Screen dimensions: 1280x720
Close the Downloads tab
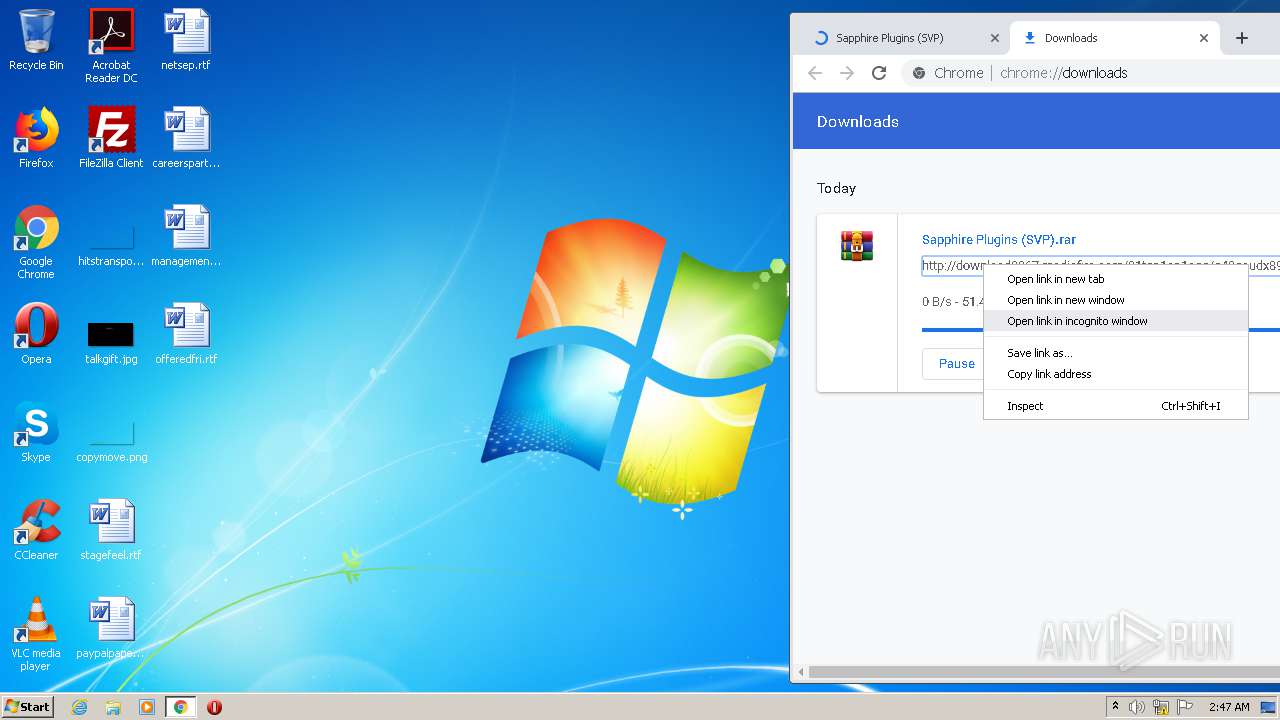(x=1204, y=38)
